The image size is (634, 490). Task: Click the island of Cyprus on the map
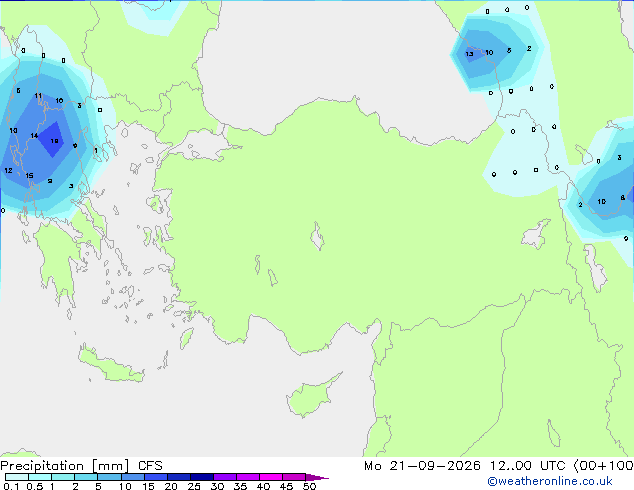311,397
